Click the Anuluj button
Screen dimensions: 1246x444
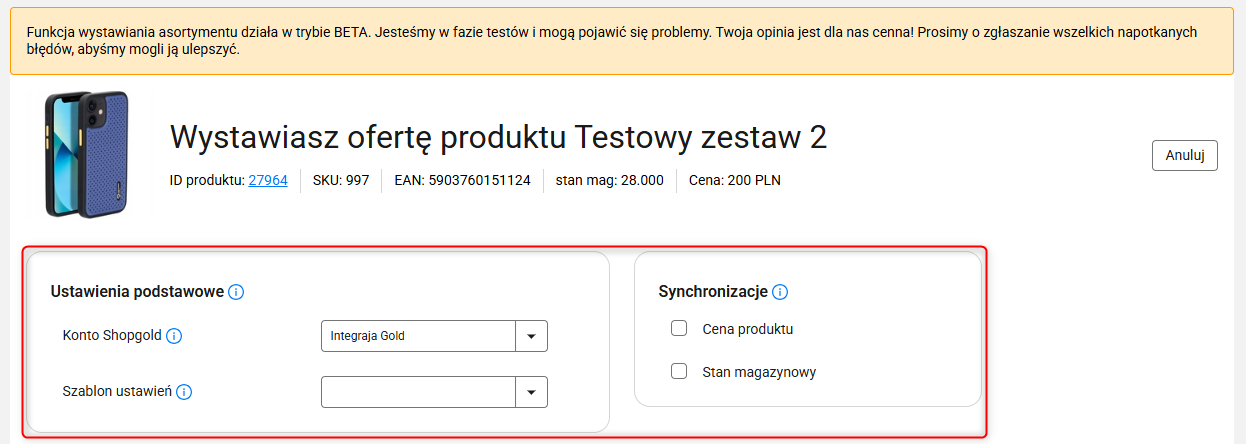click(x=1185, y=156)
